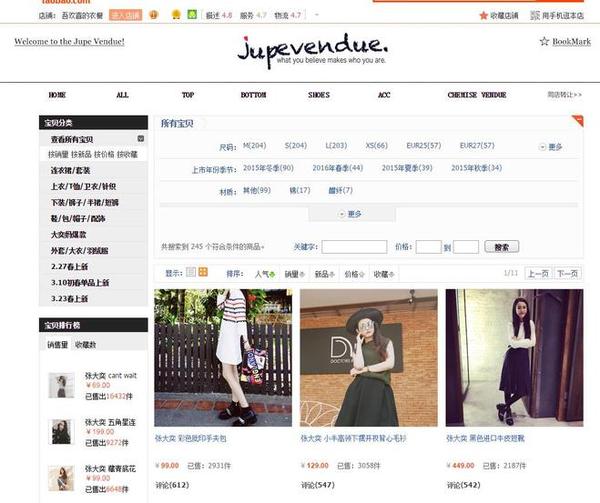The width and height of the screenshot is (600, 503).
Task: Expand shop rating details dropdown arrow
Action: click(316, 15)
